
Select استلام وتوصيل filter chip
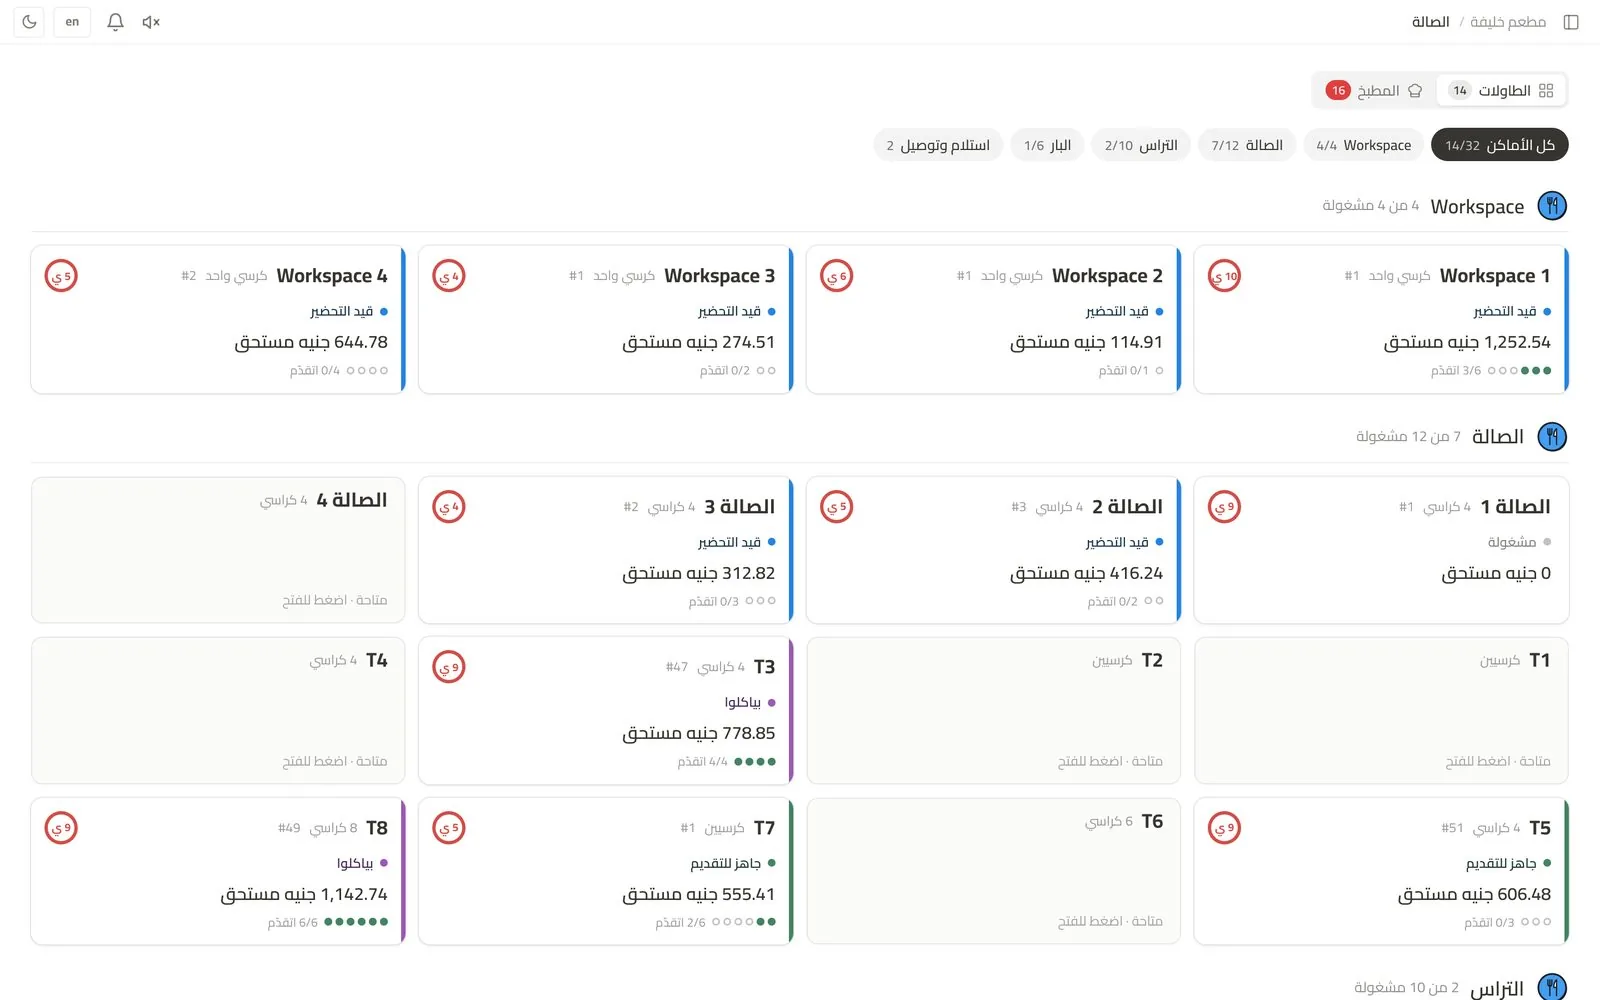(x=938, y=145)
